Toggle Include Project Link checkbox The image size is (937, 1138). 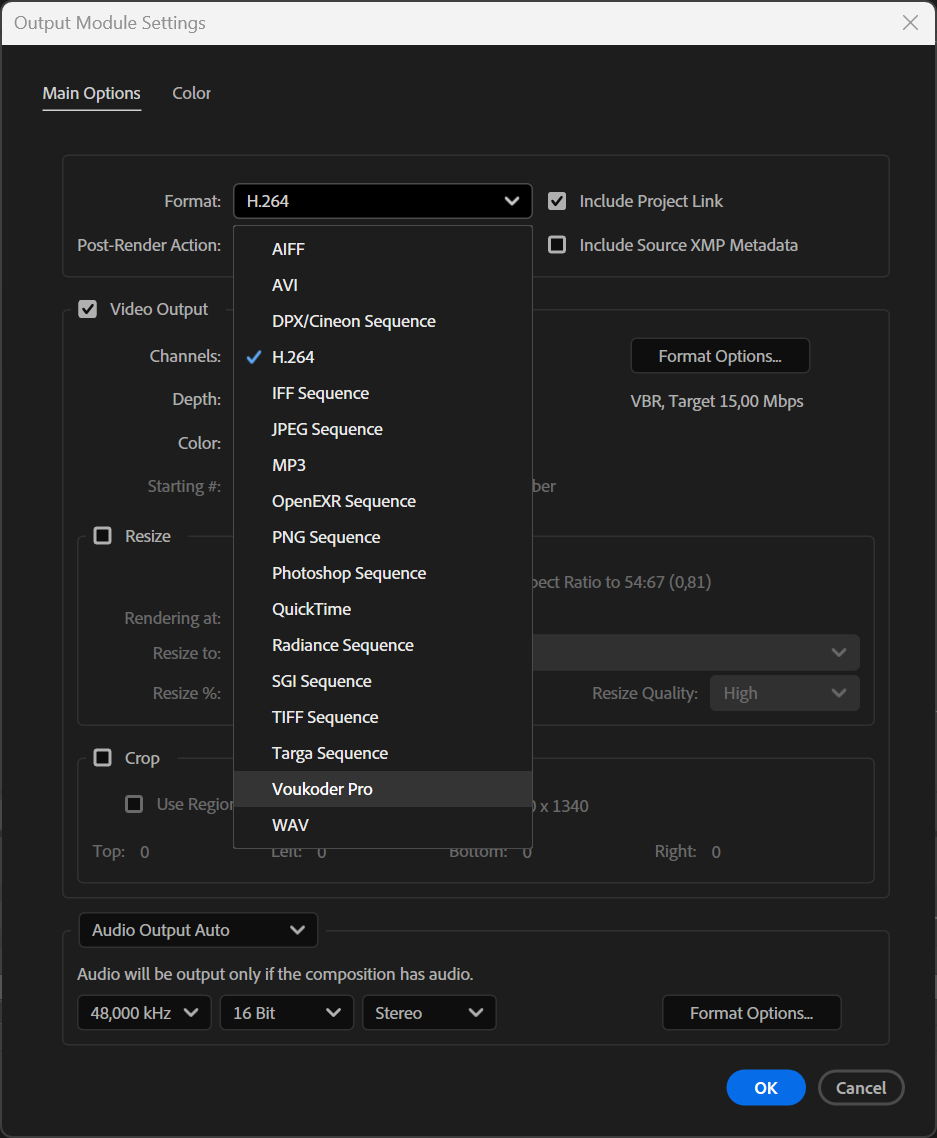[557, 201]
